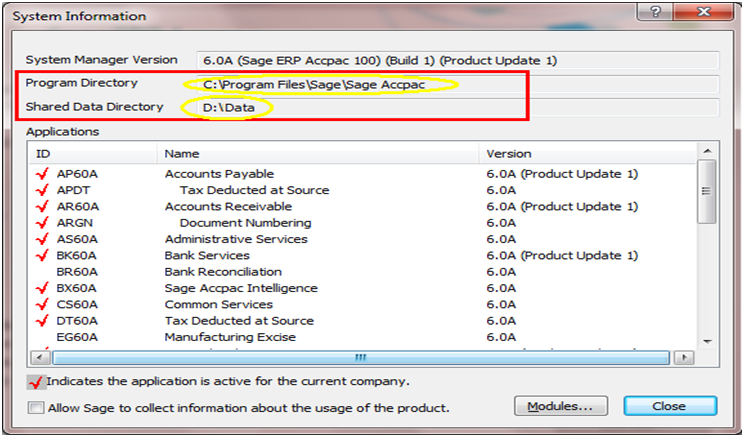
Task: Click the vertical scrollbar up arrow
Action: (707, 151)
